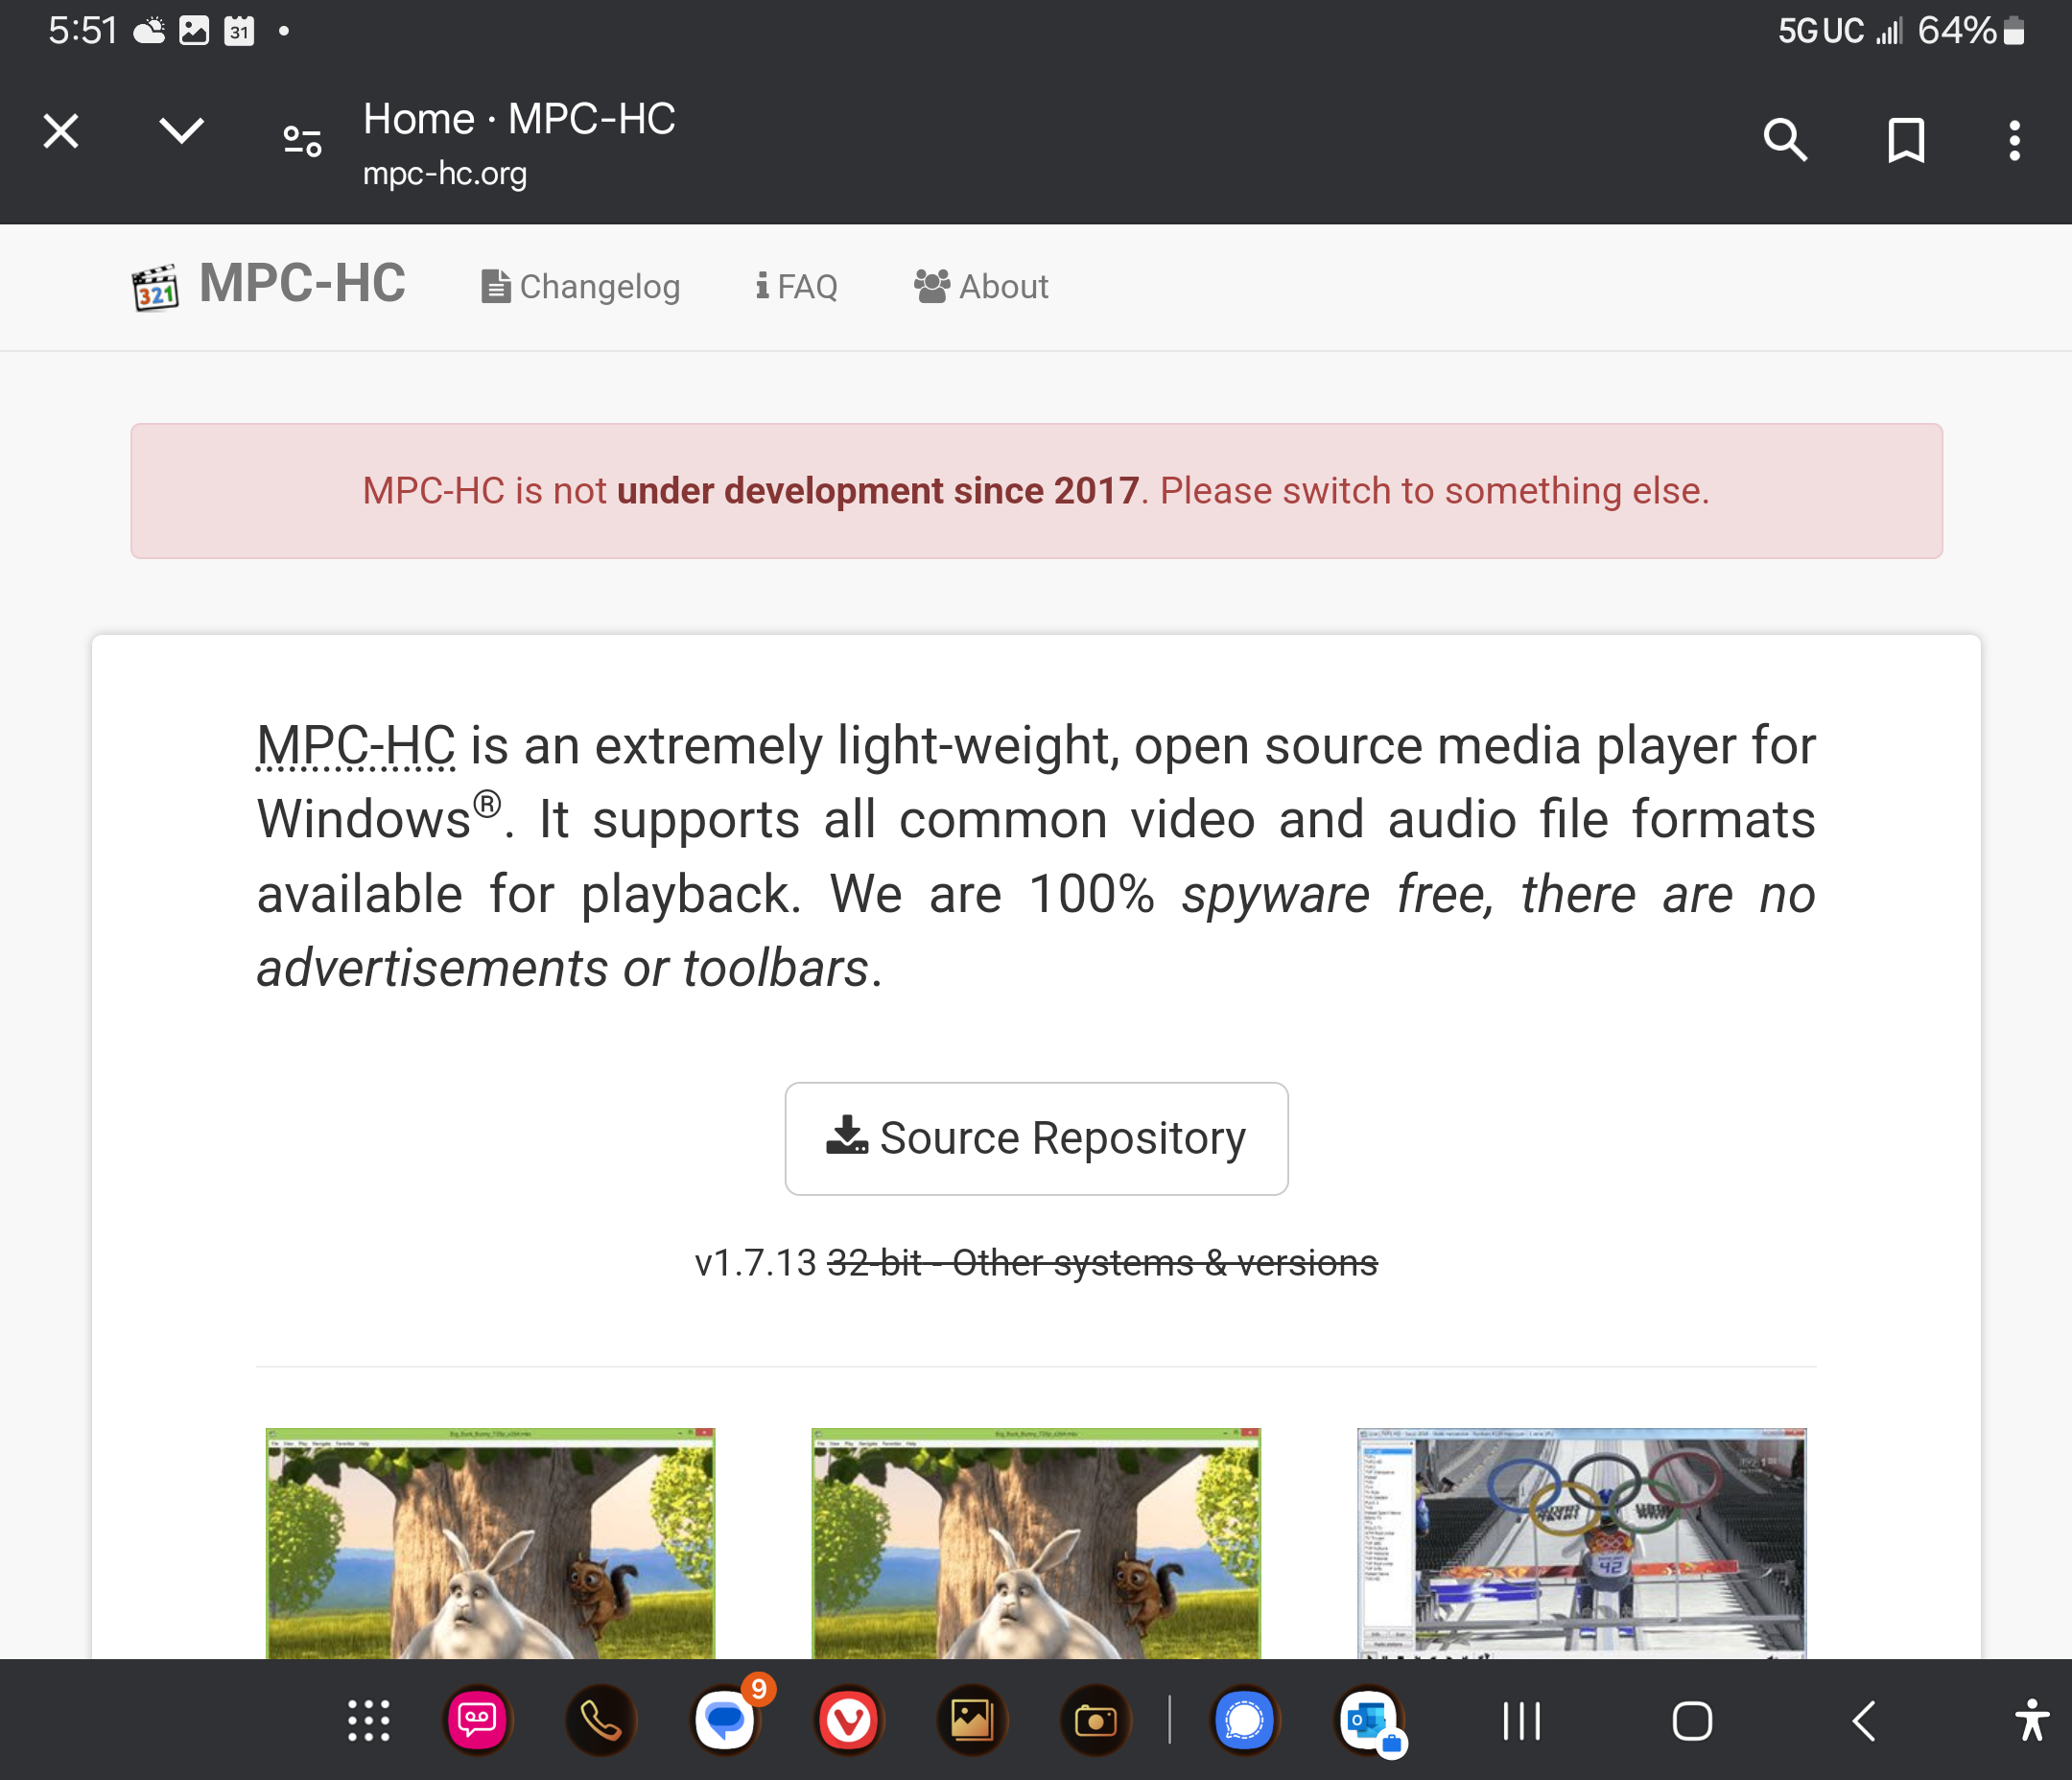Open the app drawer grid icon
Image resolution: width=2072 pixels, height=1780 pixels.
coord(368,1721)
